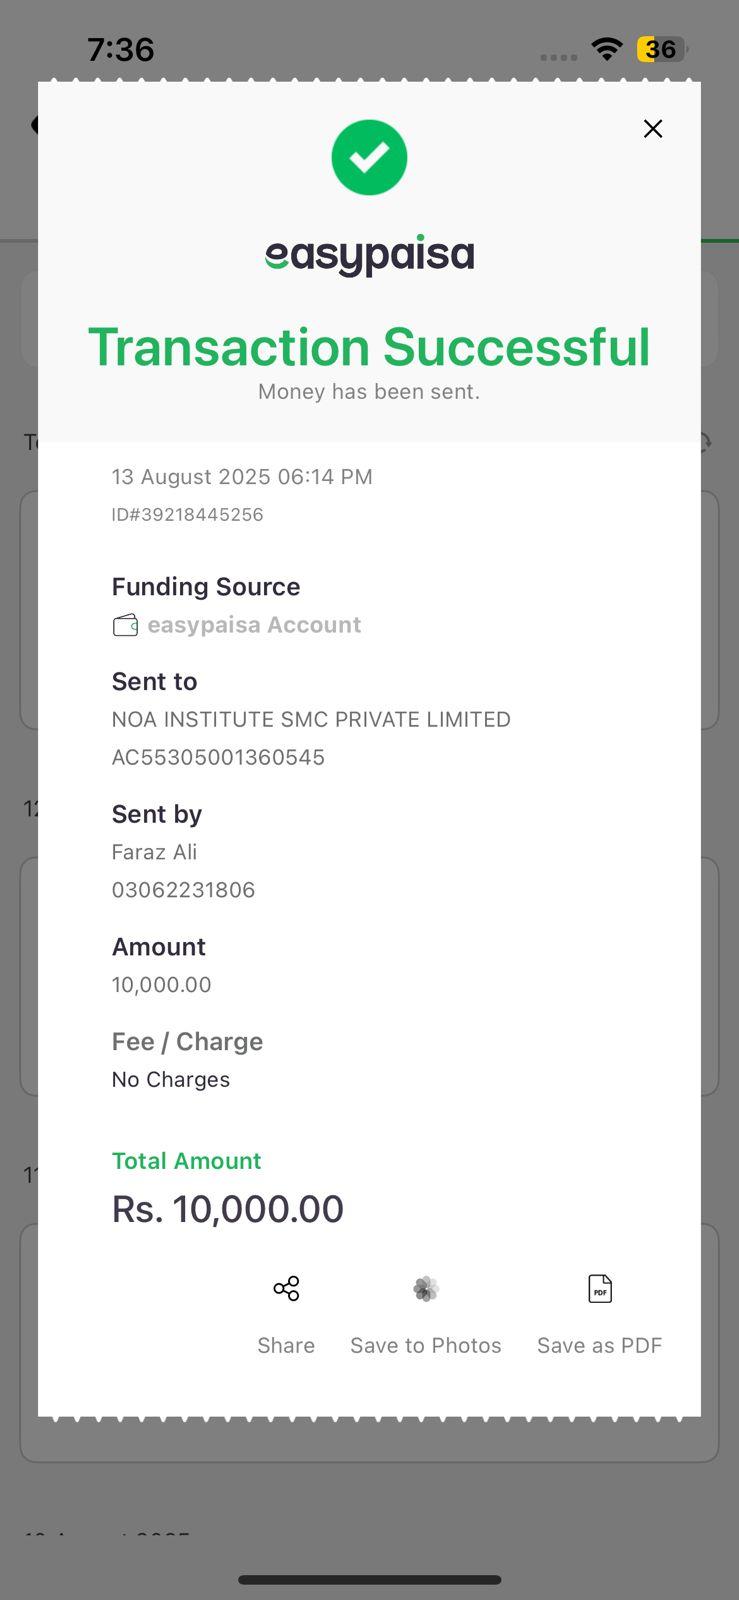
Task: Tap the Save as PDF icon
Action: pyautogui.click(x=600, y=1289)
